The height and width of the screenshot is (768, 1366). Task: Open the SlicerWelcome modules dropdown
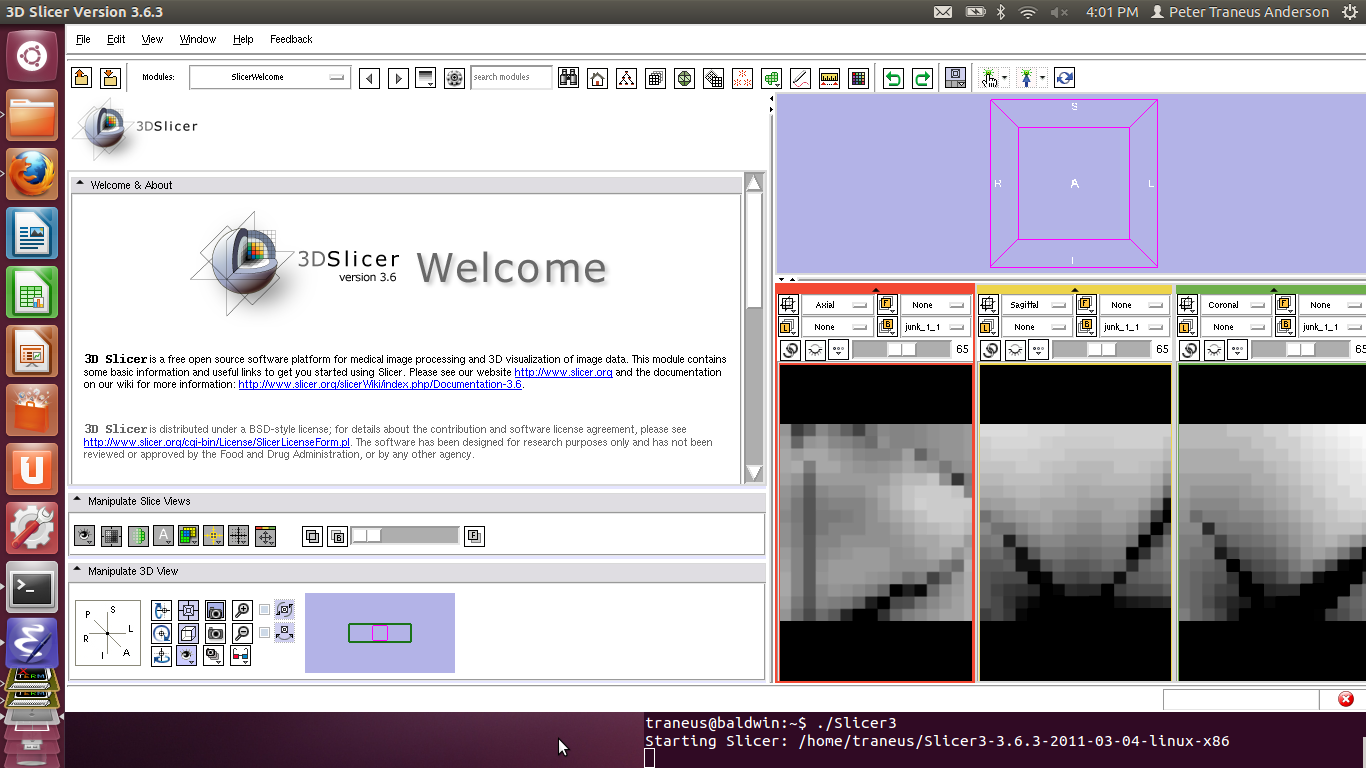click(270, 77)
